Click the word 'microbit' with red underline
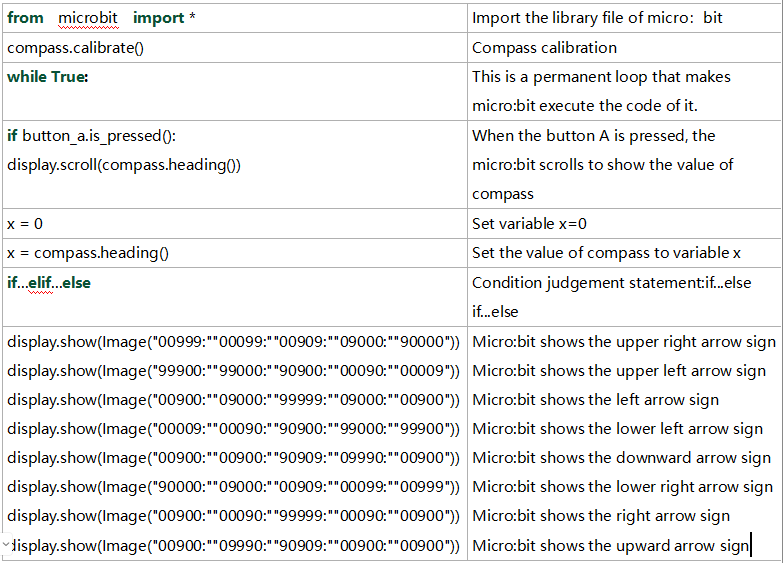 coord(88,18)
